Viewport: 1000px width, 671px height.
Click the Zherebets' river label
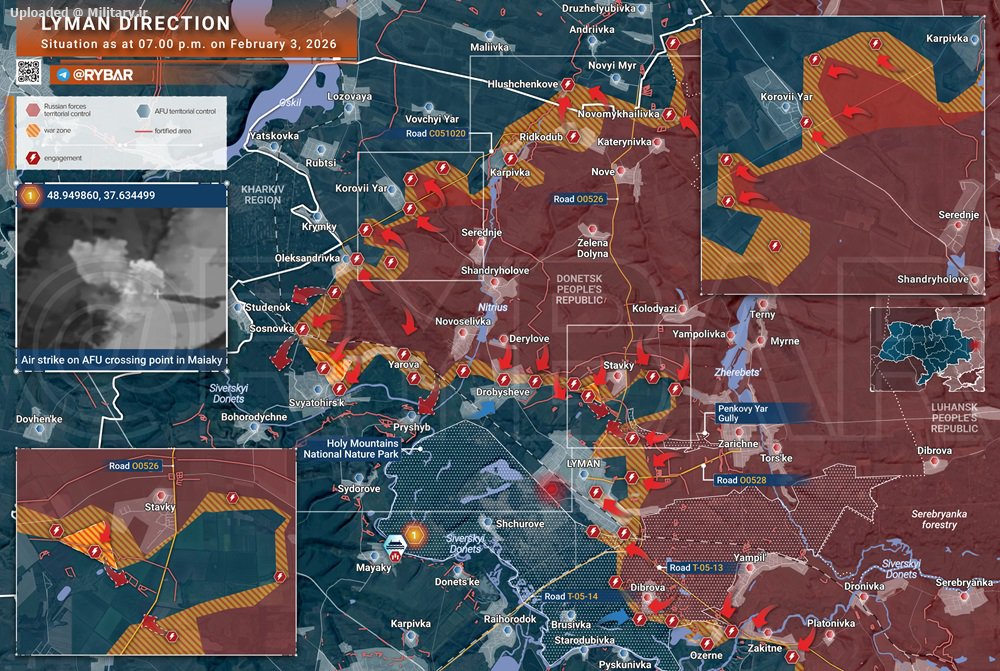click(x=738, y=372)
